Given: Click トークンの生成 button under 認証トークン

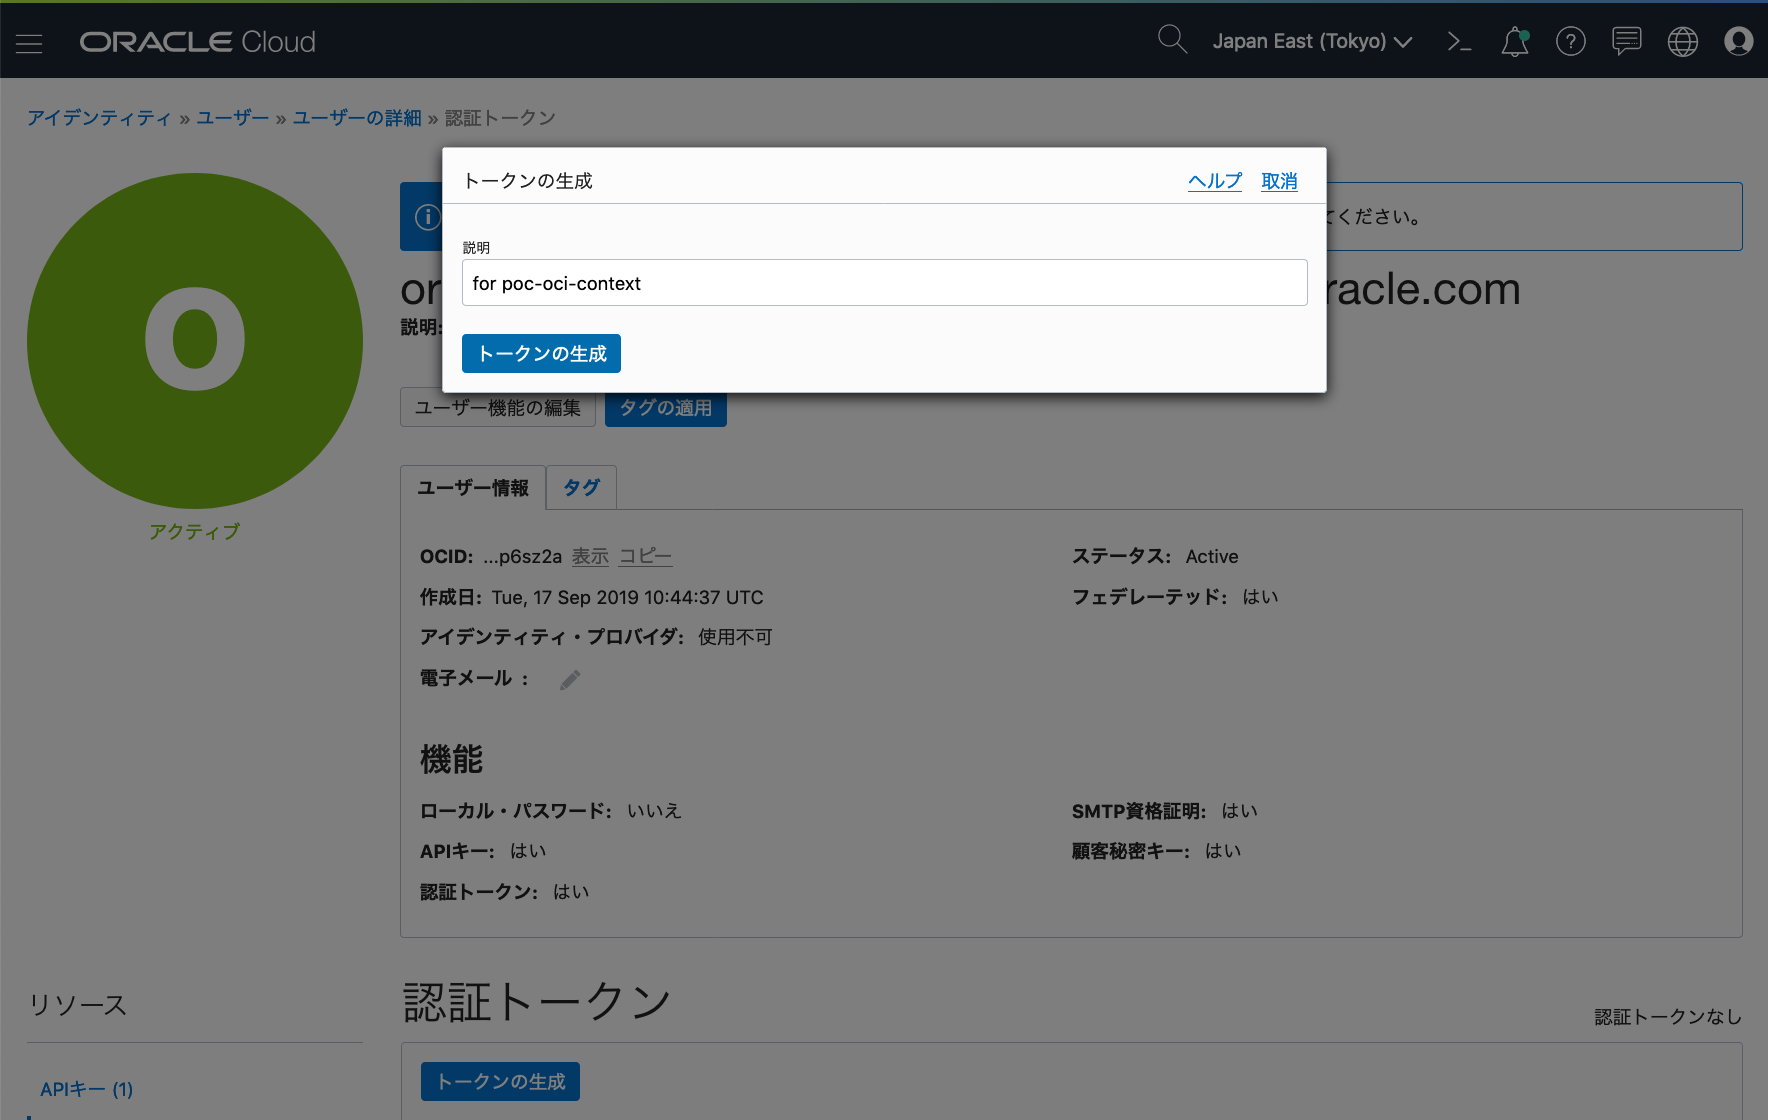Looking at the screenshot, I should pyautogui.click(x=500, y=1081).
